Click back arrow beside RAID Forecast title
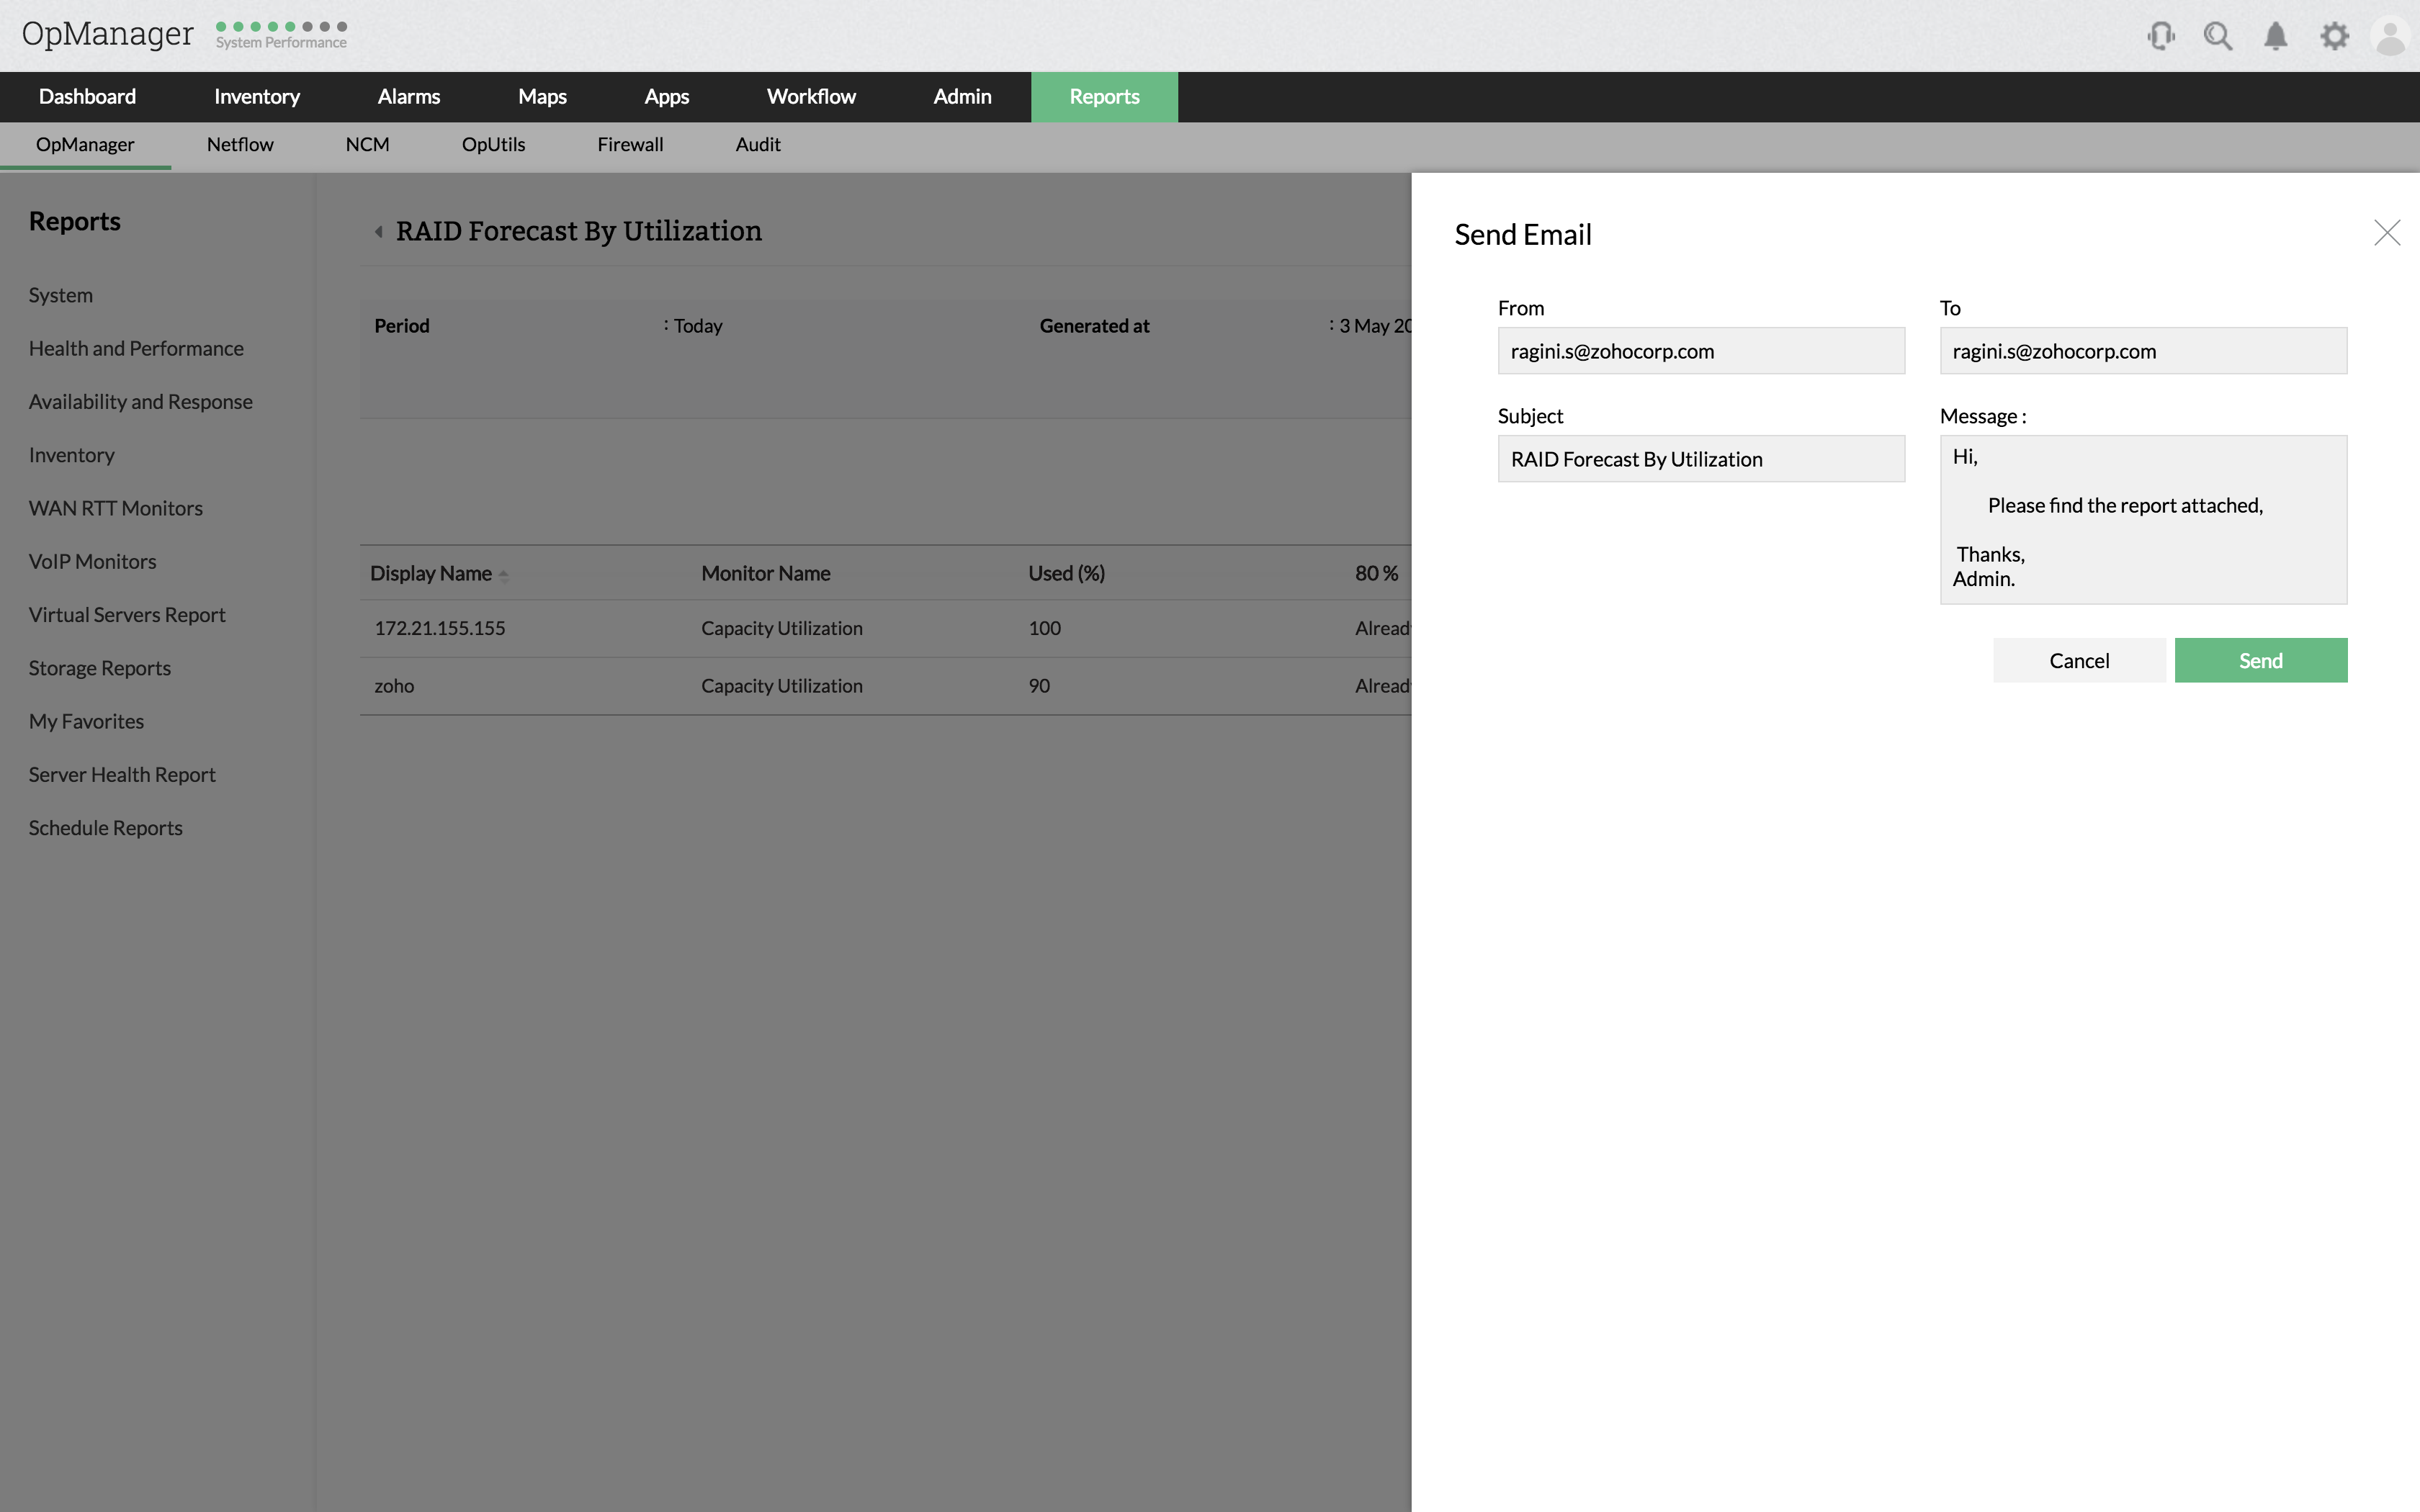2420x1512 pixels. [379, 232]
